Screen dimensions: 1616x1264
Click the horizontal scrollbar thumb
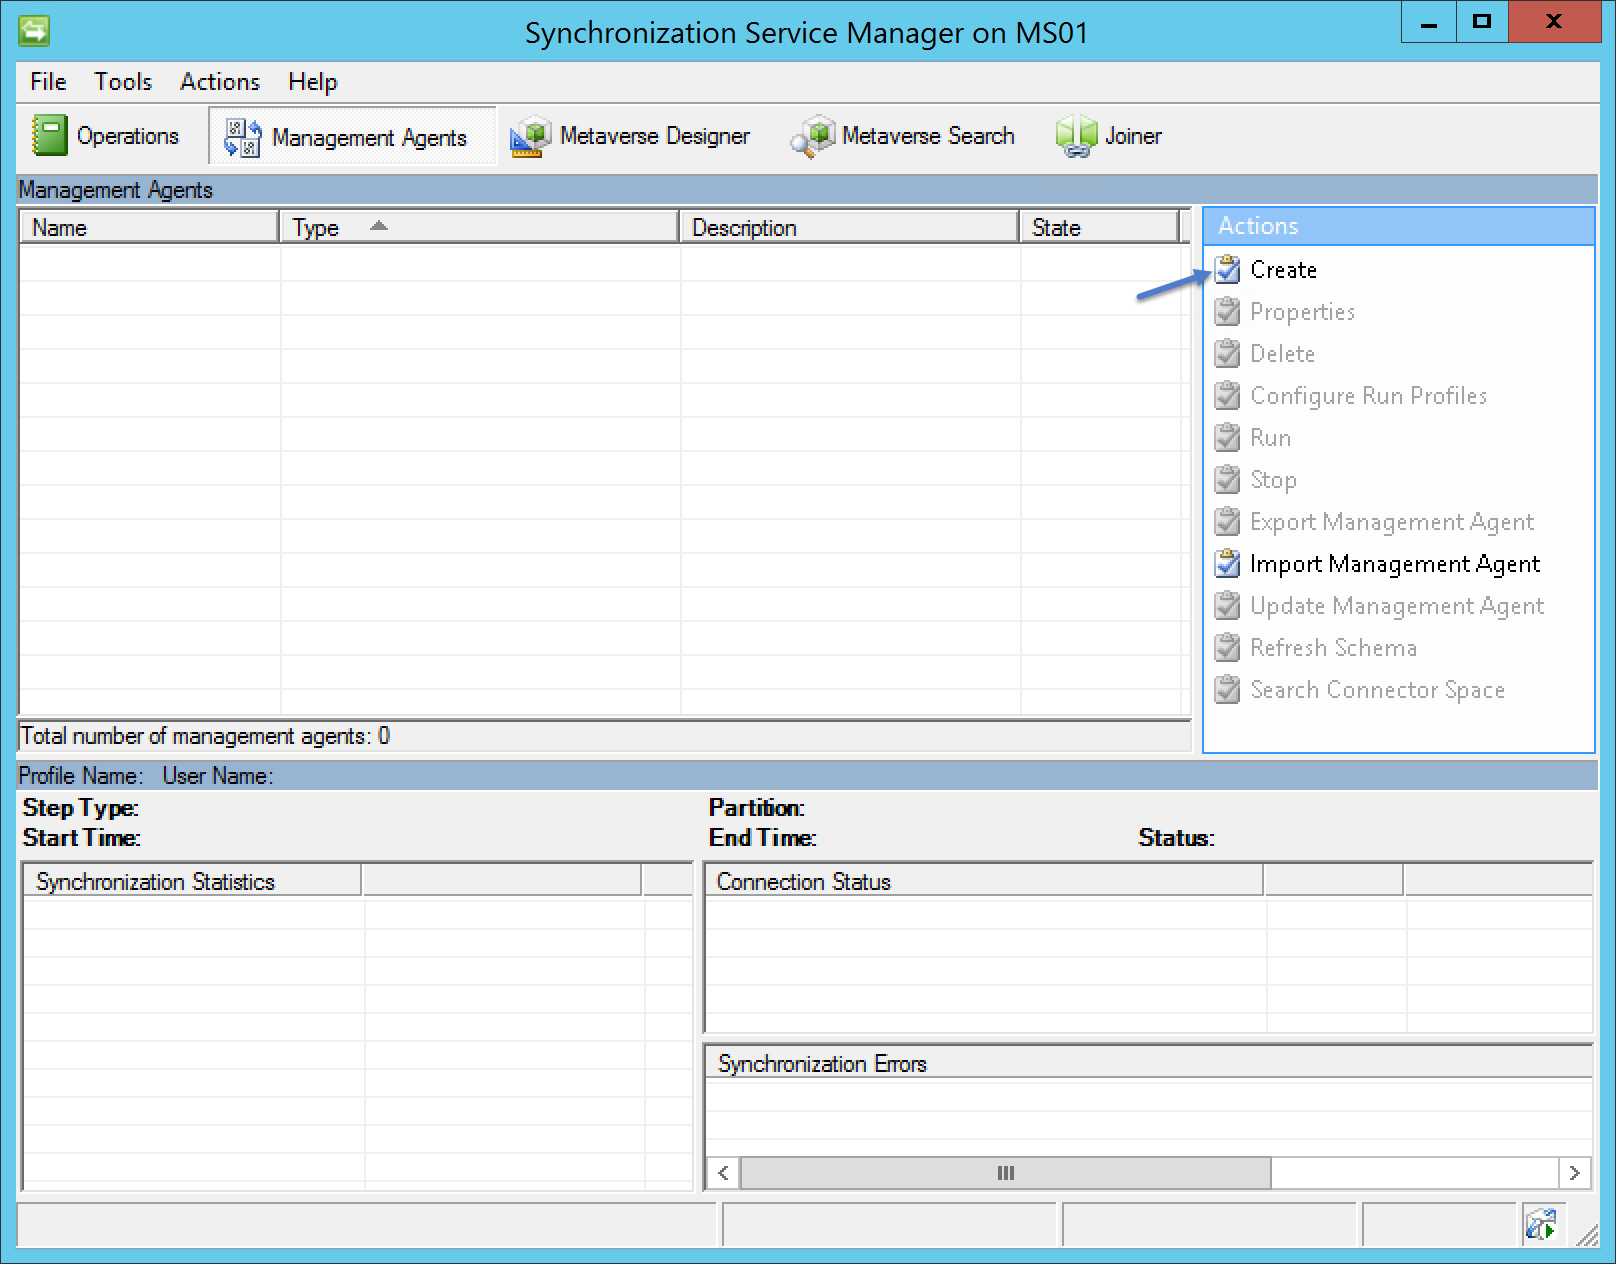point(1006,1173)
